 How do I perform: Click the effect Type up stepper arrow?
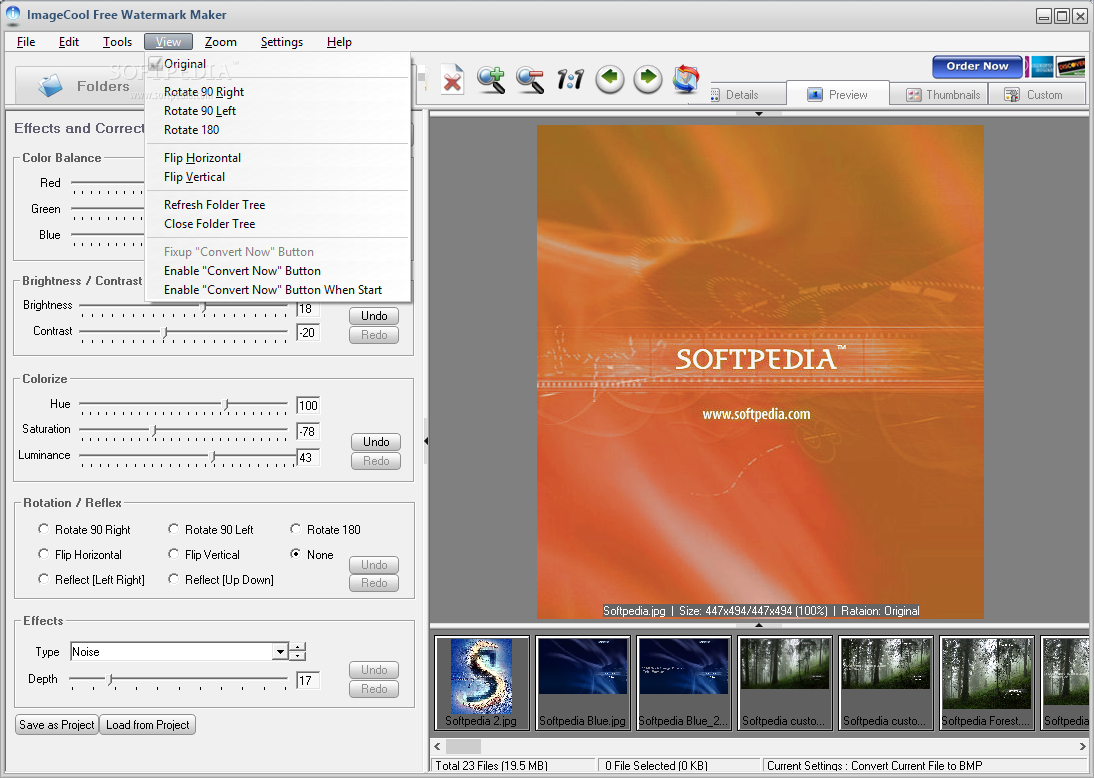click(x=298, y=647)
